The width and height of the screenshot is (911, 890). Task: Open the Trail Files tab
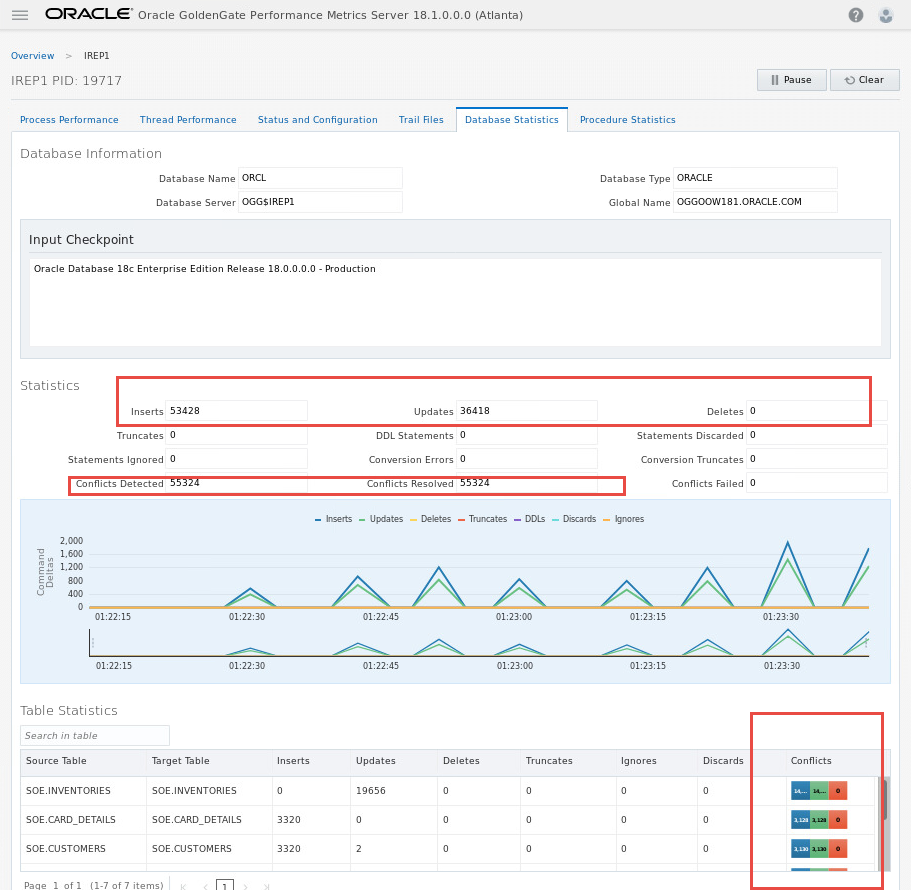[x=421, y=120]
